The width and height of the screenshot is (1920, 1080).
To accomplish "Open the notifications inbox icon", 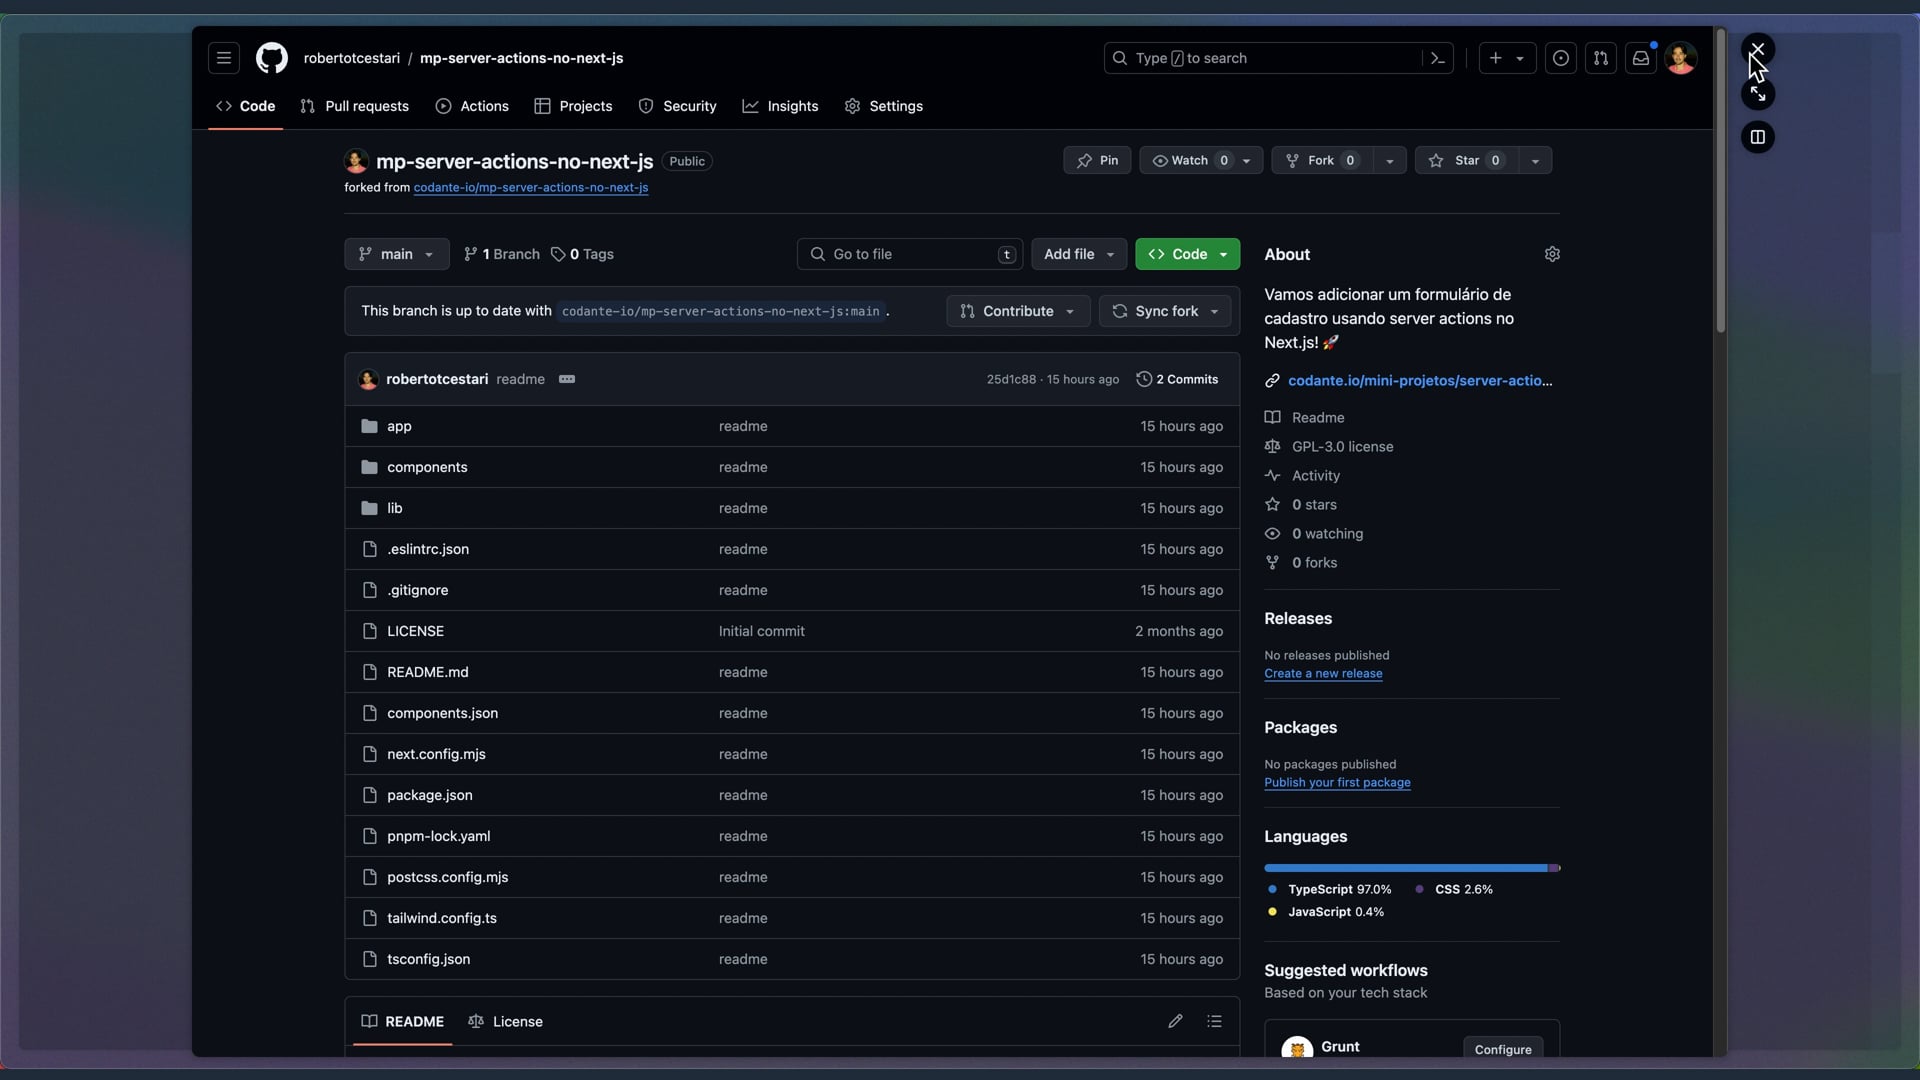I will point(1641,58).
